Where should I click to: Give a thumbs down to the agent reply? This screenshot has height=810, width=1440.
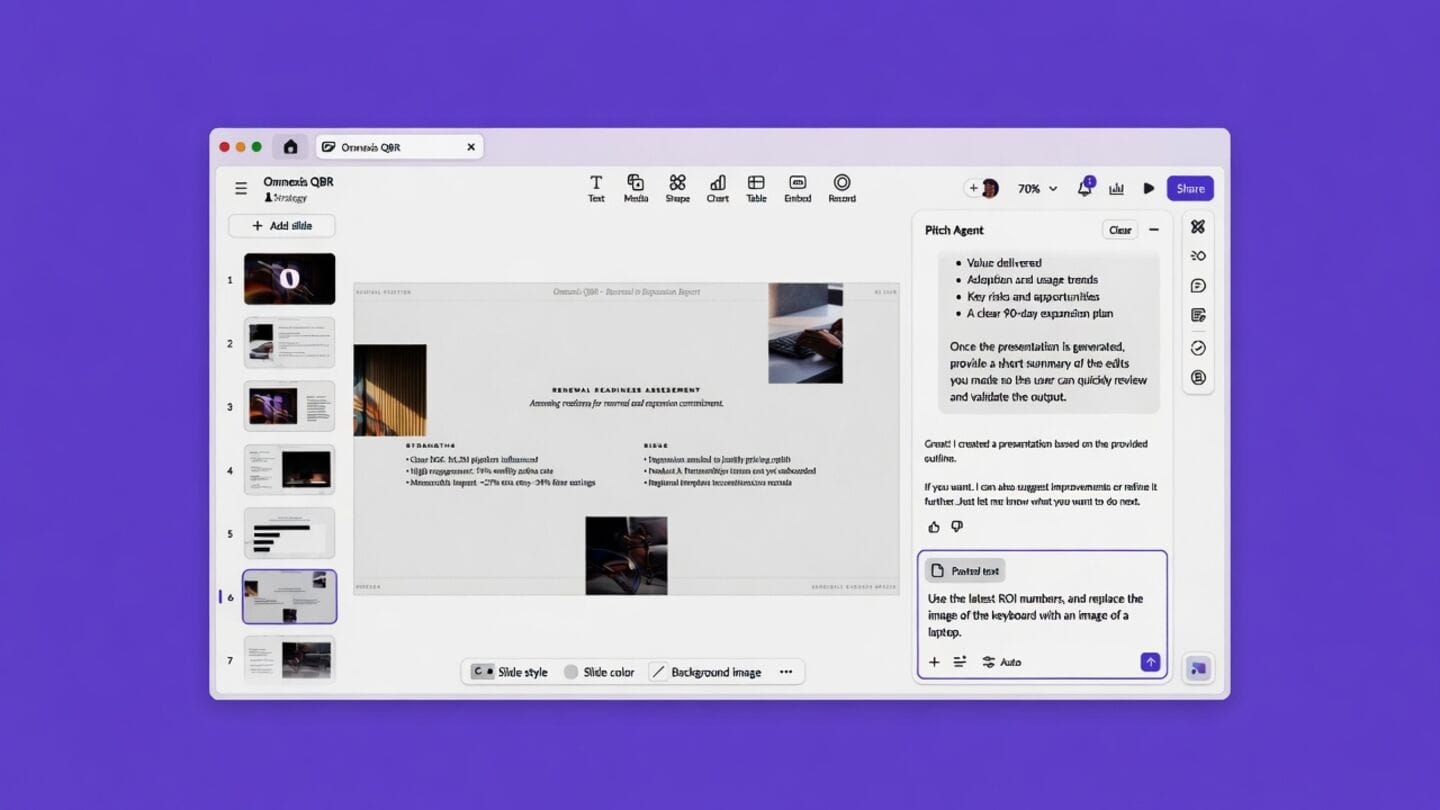tap(957, 527)
